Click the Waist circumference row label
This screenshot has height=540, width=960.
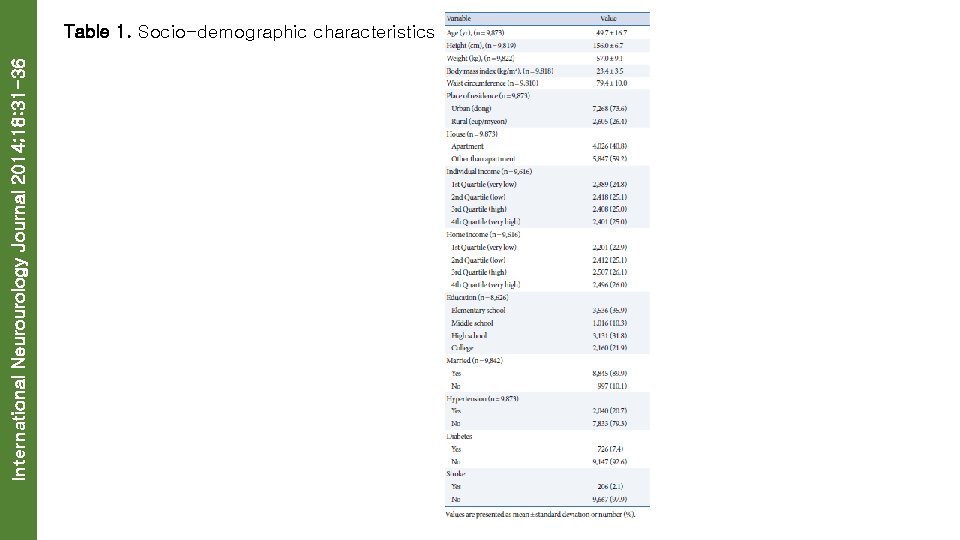(497, 83)
